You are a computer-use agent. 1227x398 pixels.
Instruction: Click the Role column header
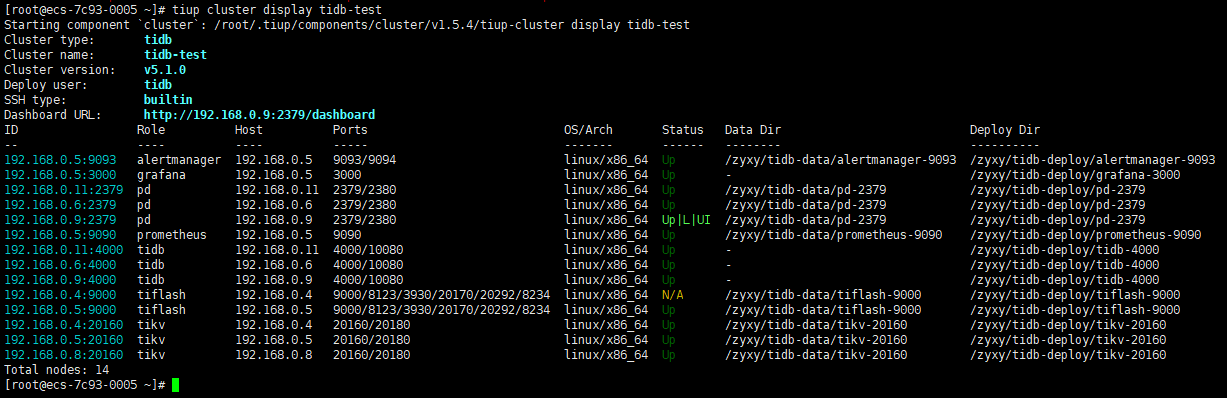click(x=151, y=130)
